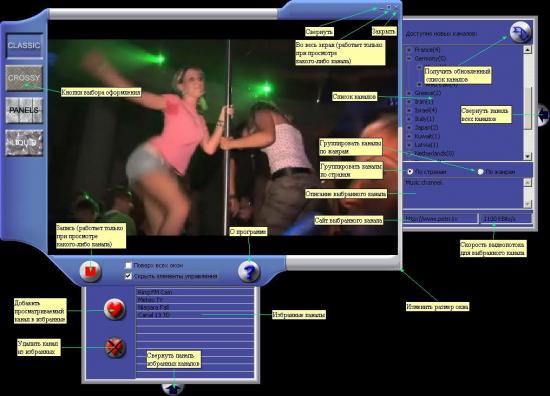Open About with the question mark button
The width and height of the screenshot is (550, 396).
coord(249,271)
